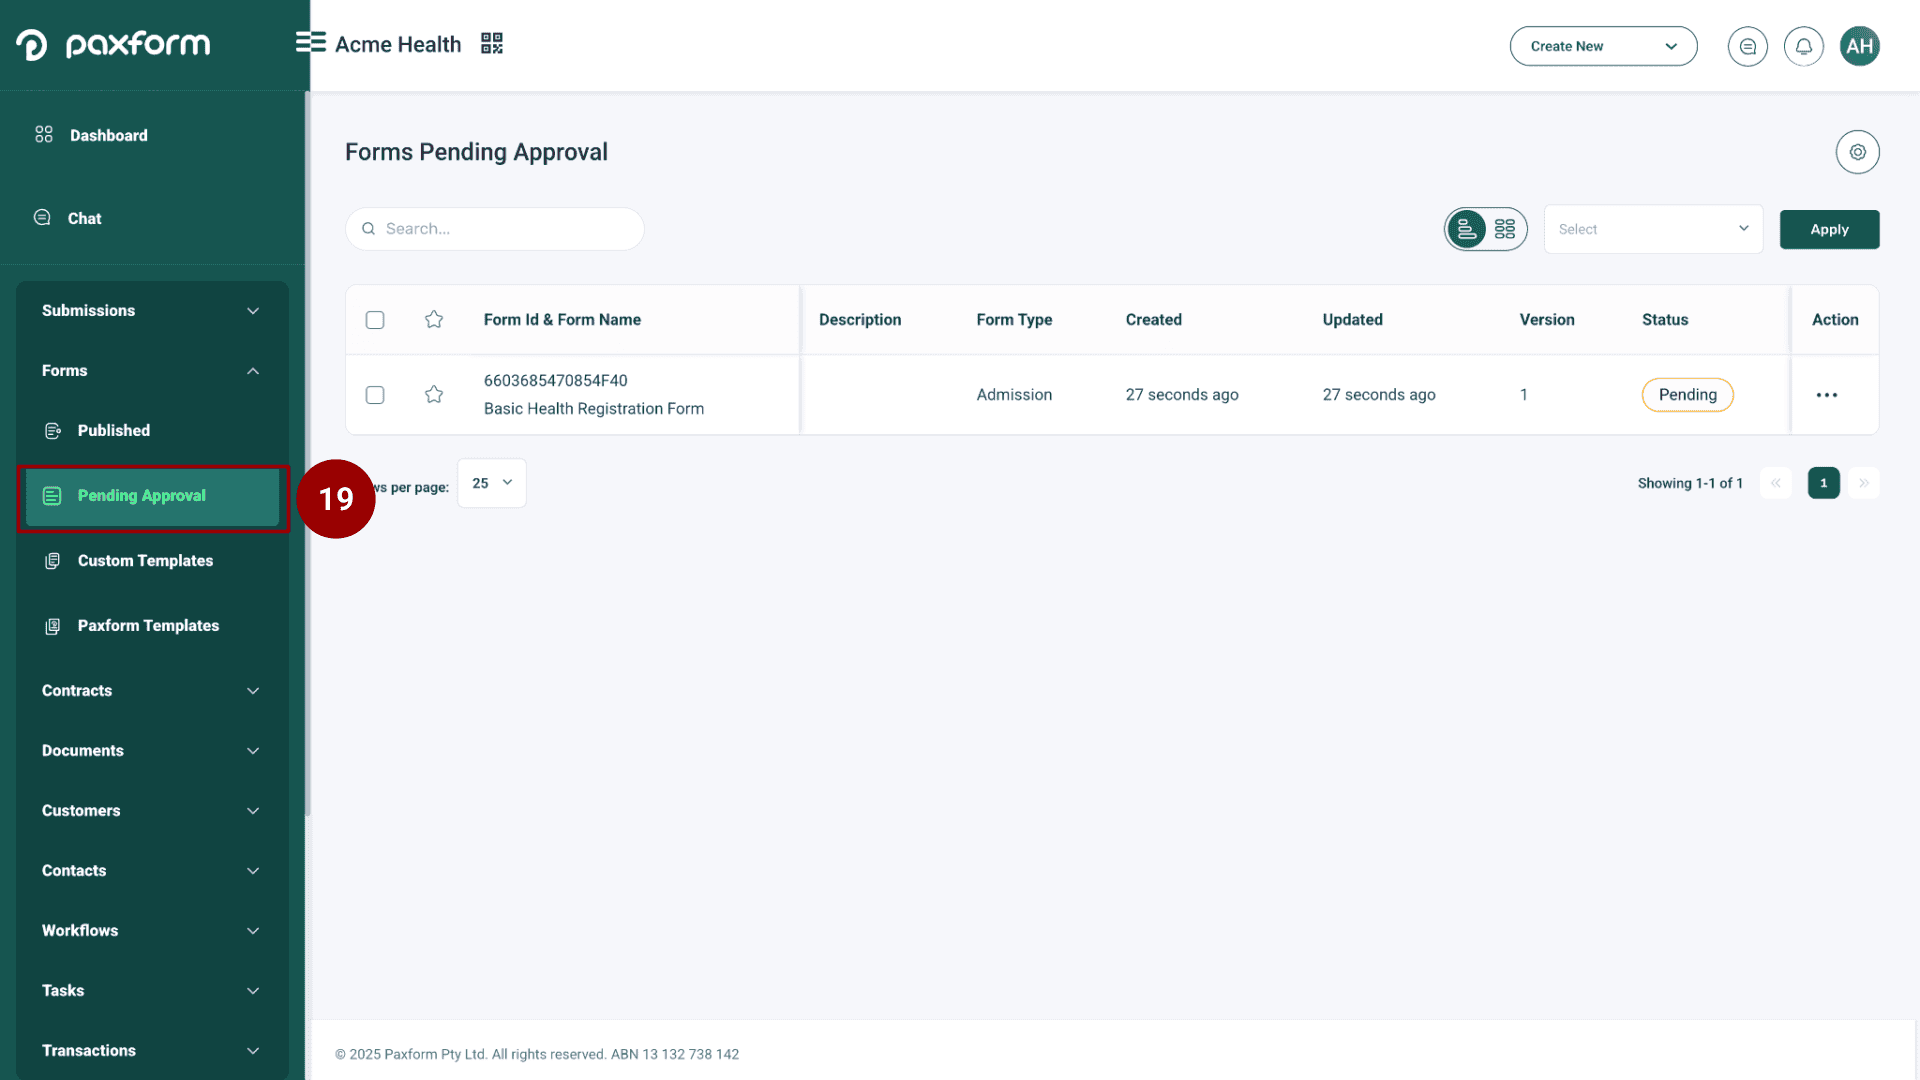Open the Create New dropdown
Viewport: 1920px width, 1080px height.
pyautogui.click(x=1603, y=46)
